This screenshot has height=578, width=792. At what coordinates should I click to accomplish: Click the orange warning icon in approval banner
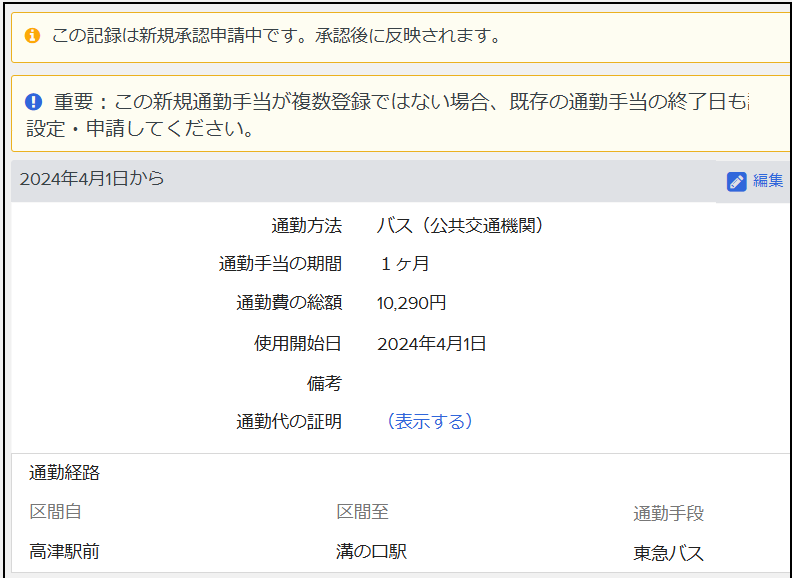(32, 36)
